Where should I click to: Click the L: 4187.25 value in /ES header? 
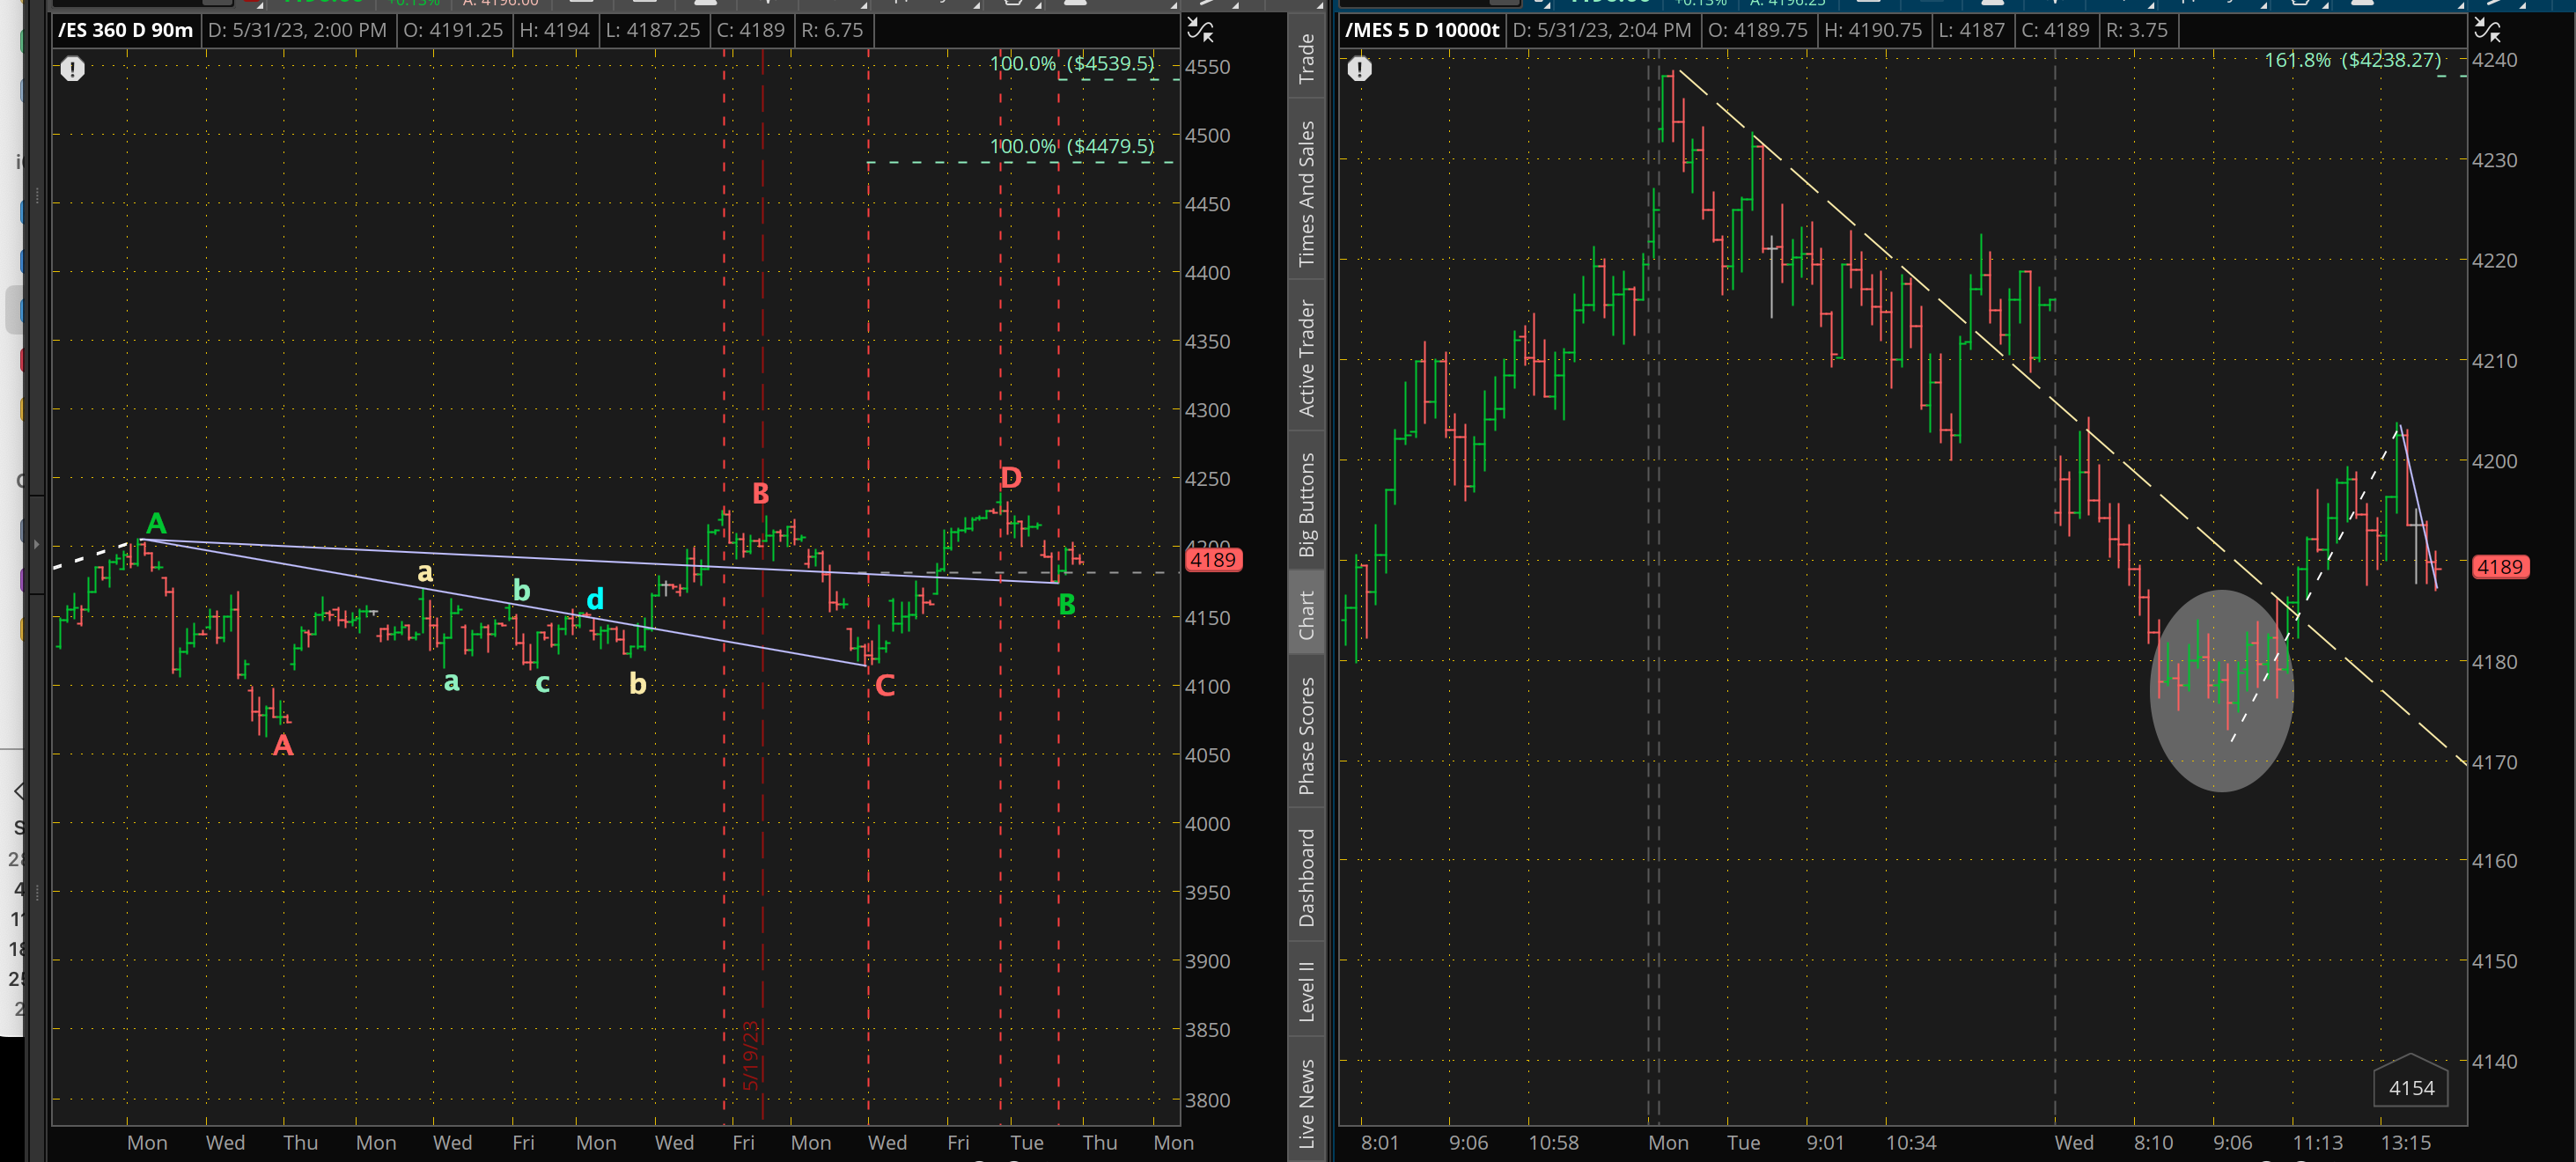[x=653, y=30]
